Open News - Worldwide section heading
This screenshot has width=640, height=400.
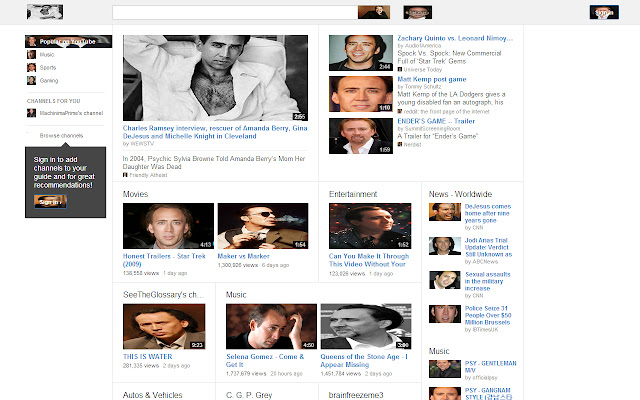pyautogui.click(x=460, y=194)
